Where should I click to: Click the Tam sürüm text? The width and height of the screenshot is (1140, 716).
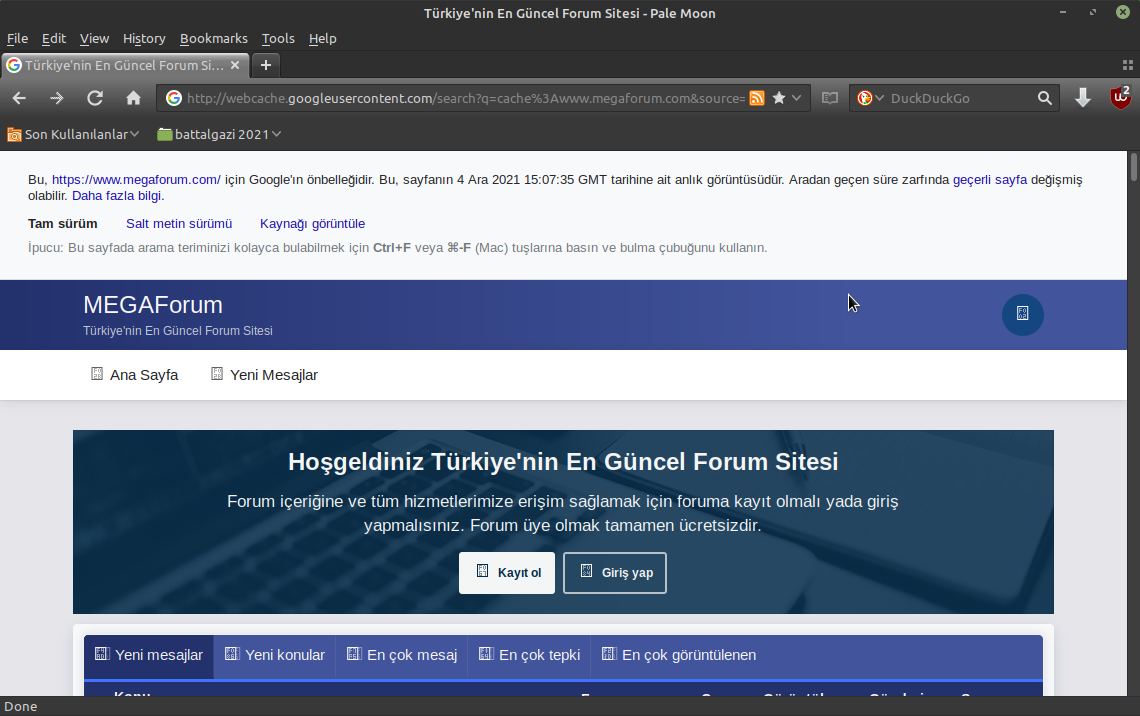pos(63,224)
